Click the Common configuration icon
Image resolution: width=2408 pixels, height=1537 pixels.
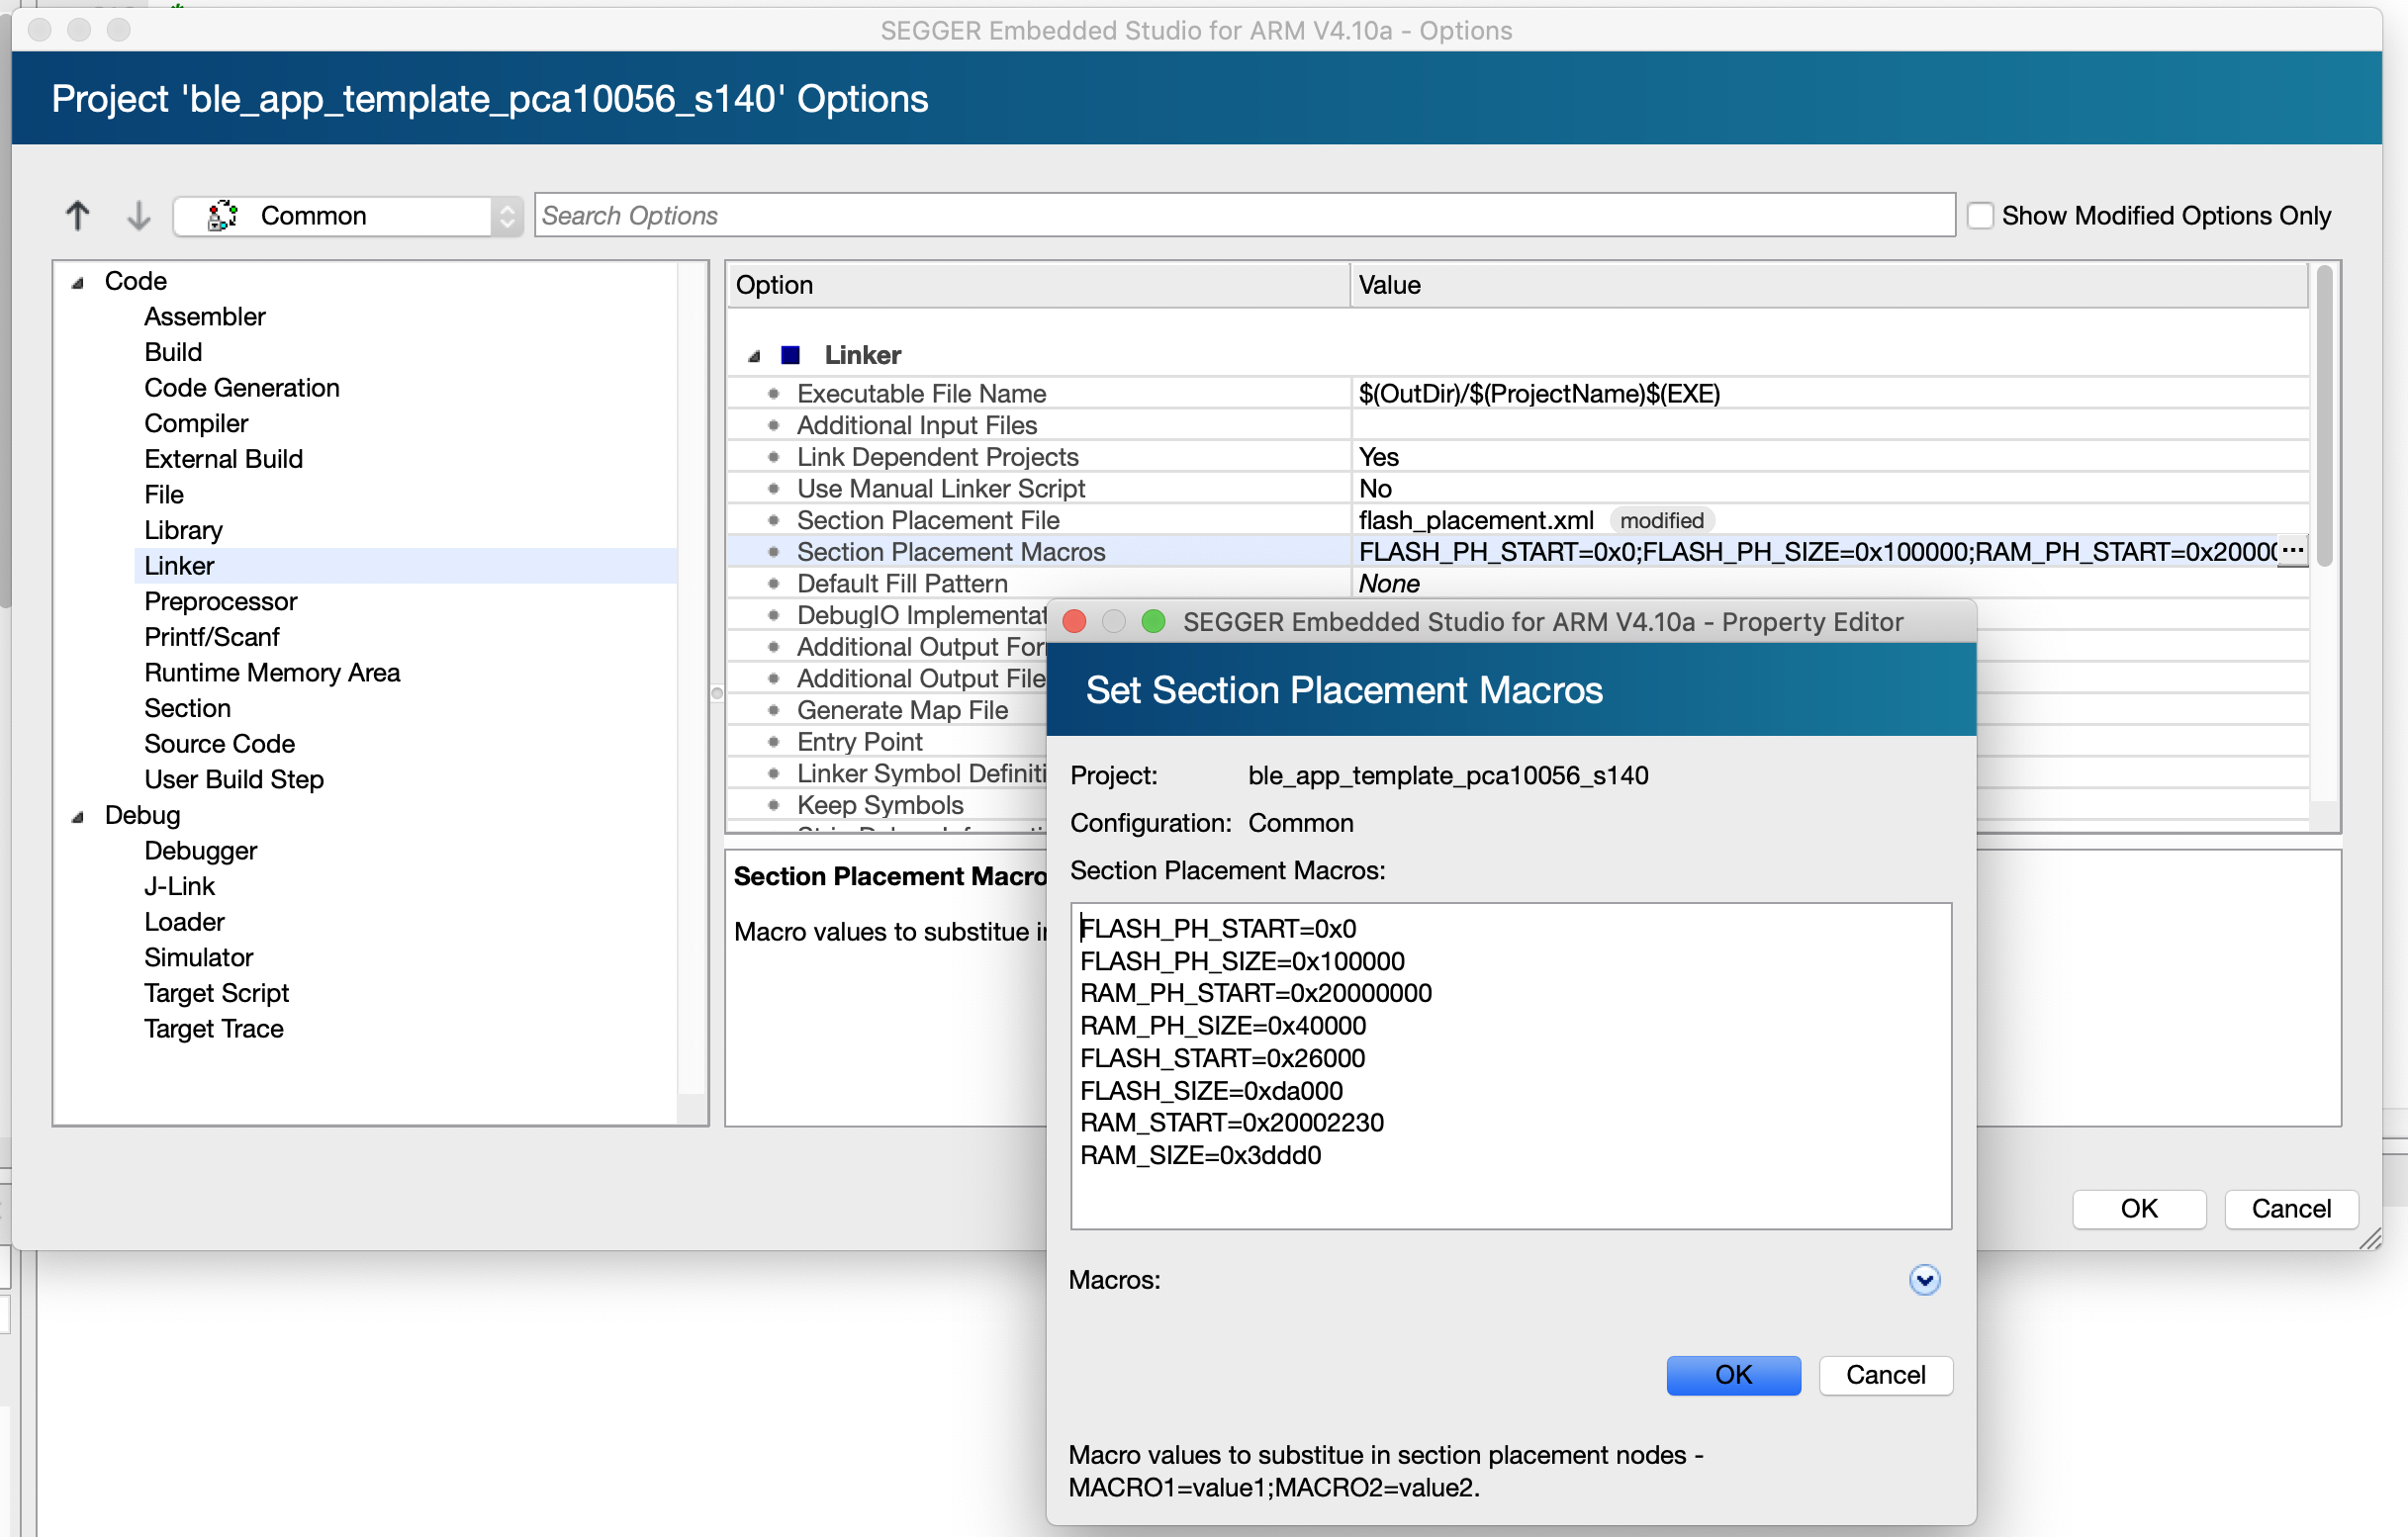pos(222,215)
